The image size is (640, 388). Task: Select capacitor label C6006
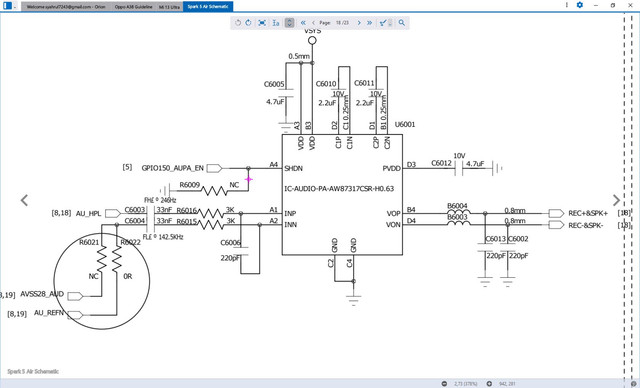(230, 243)
